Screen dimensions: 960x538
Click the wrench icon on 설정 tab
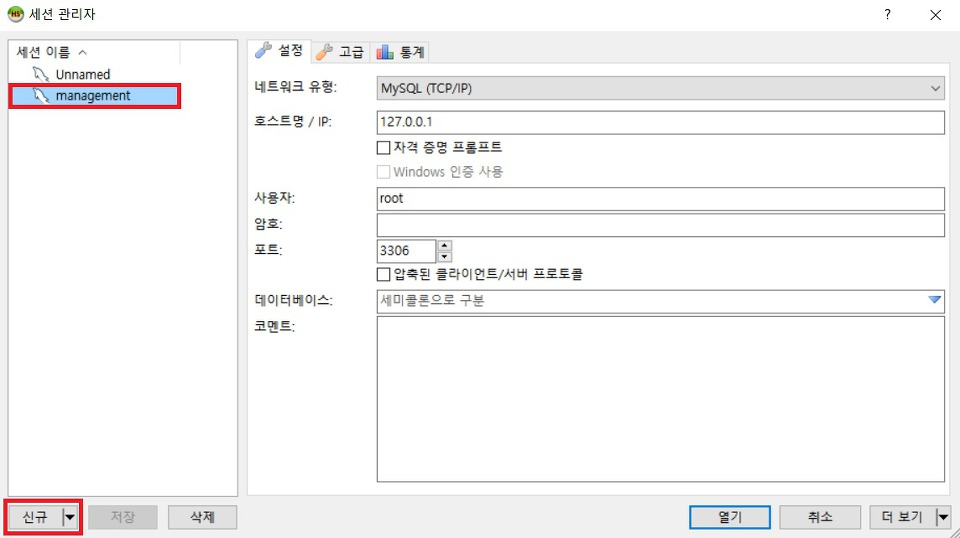click(x=264, y=50)
